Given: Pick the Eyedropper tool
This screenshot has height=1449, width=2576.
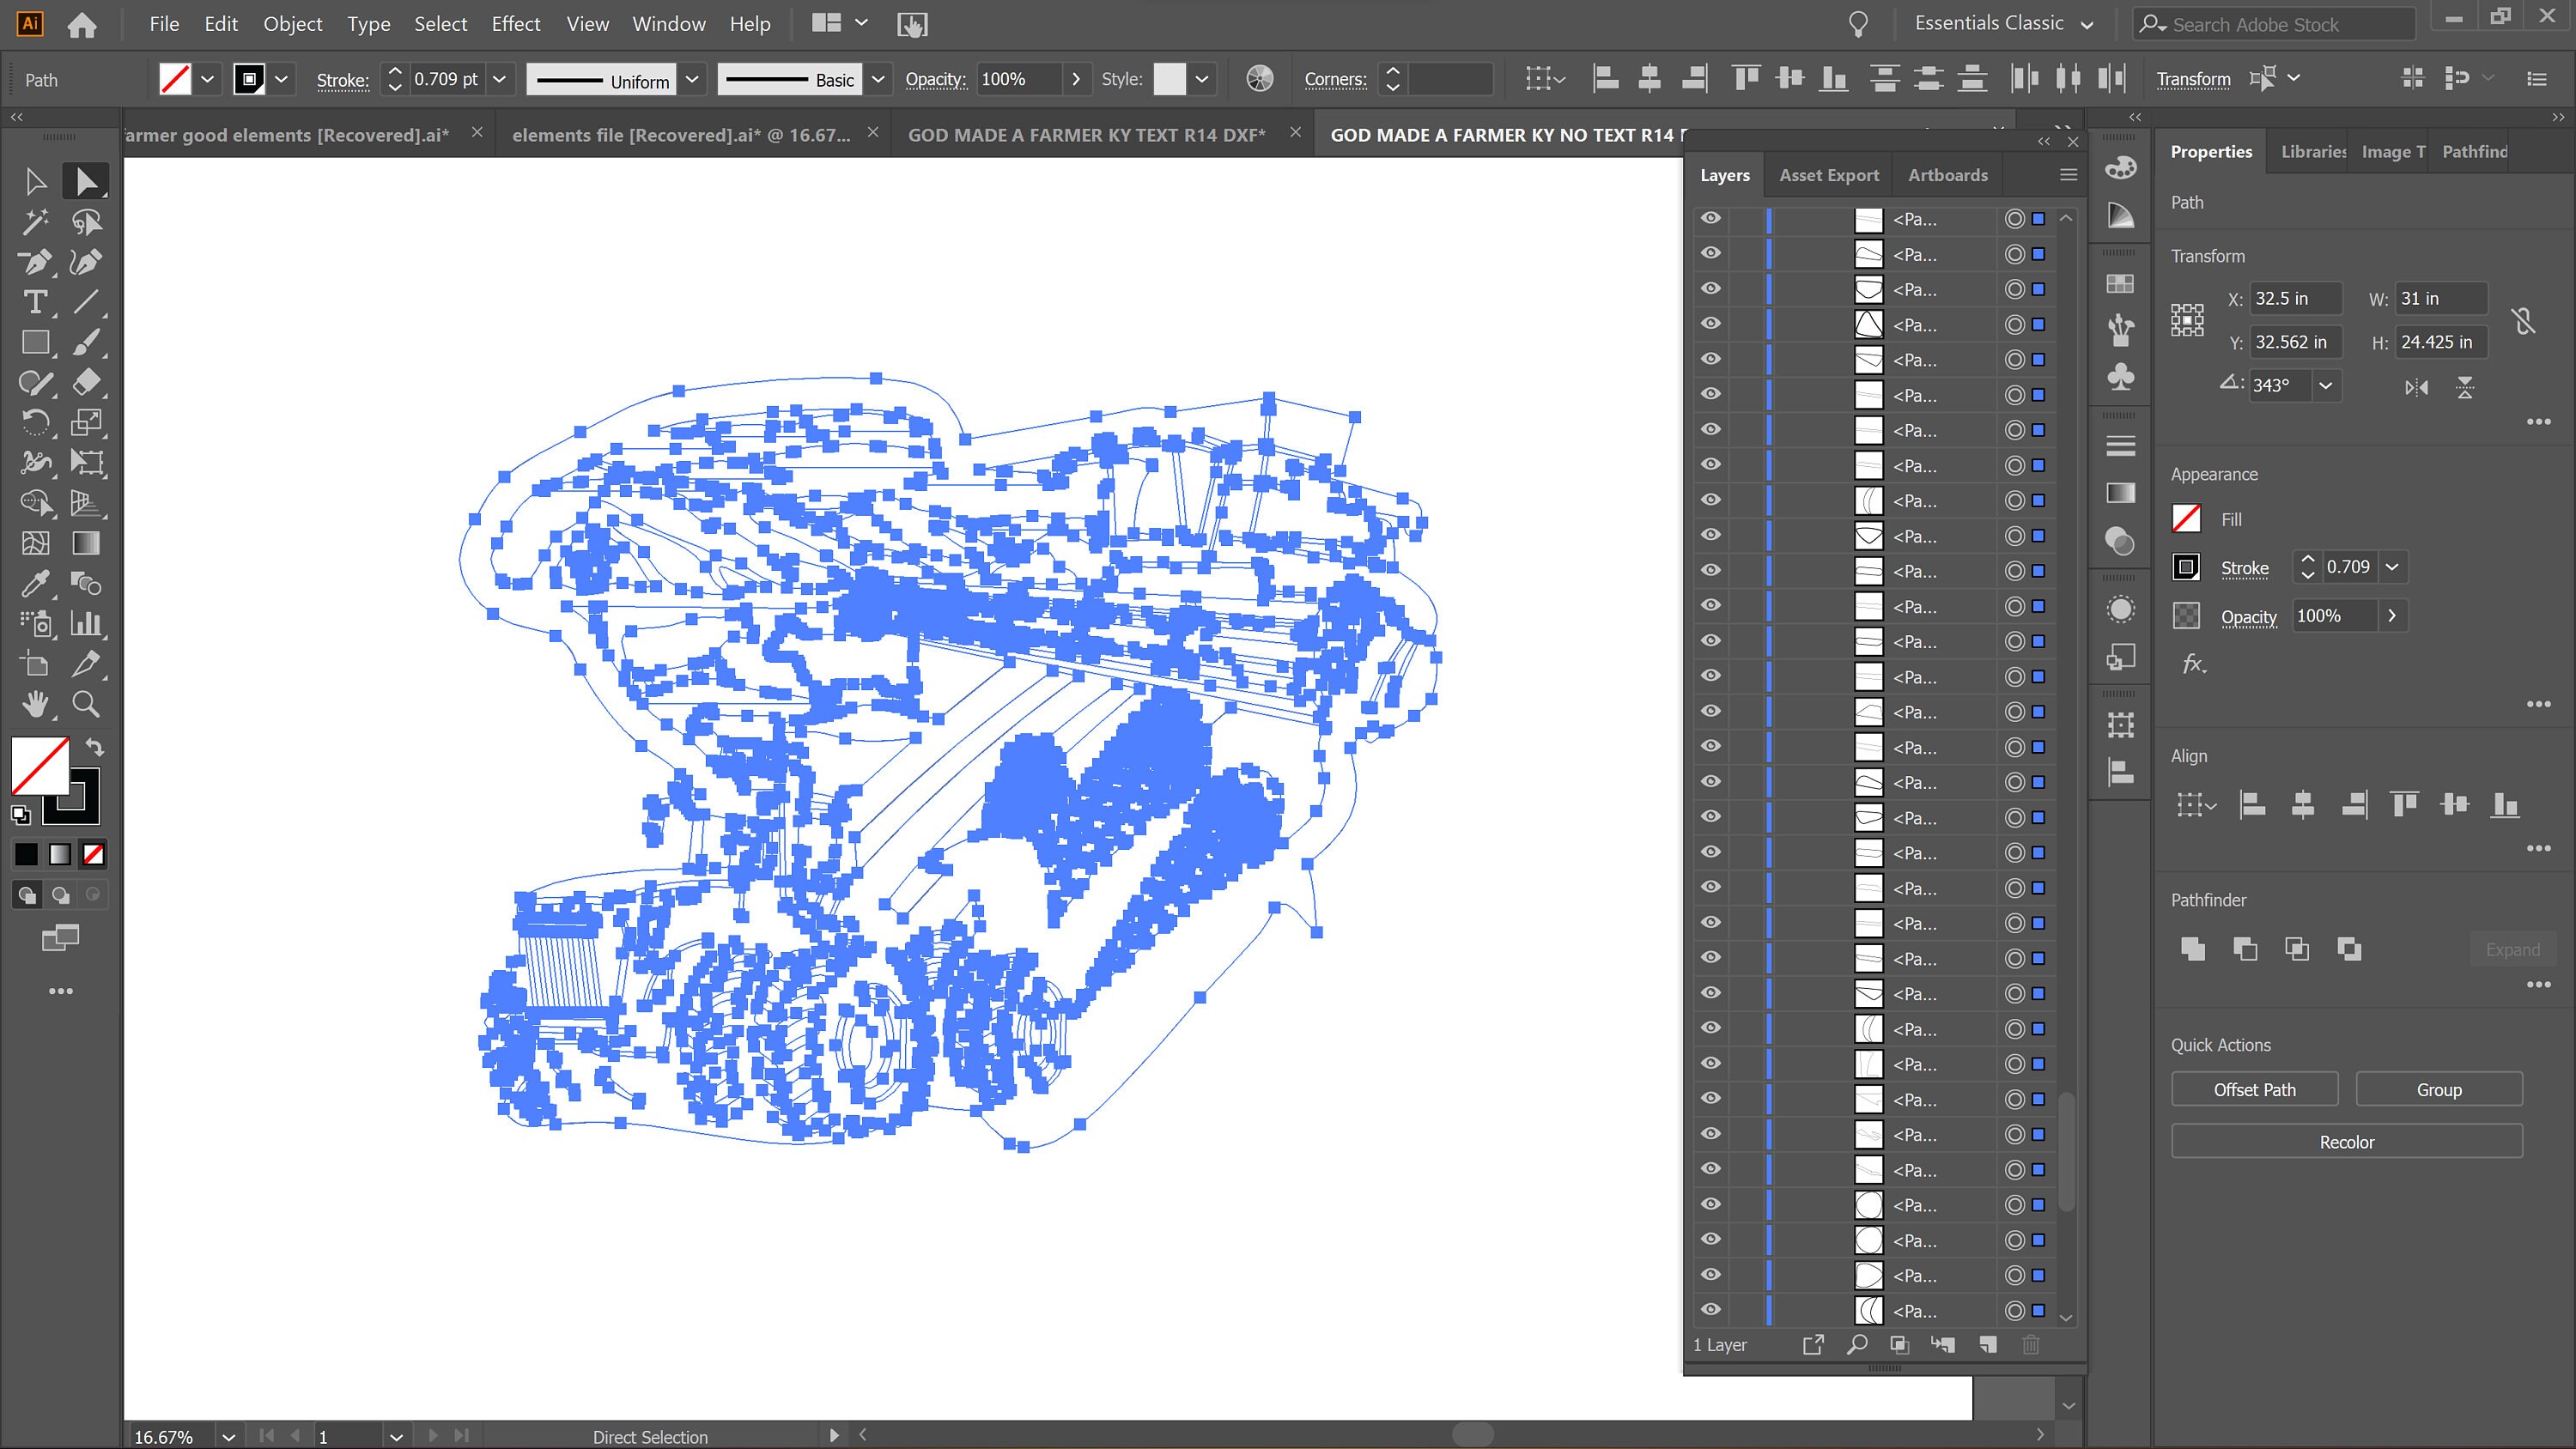Looking at the screenshot, I should [x=36, y=583].
